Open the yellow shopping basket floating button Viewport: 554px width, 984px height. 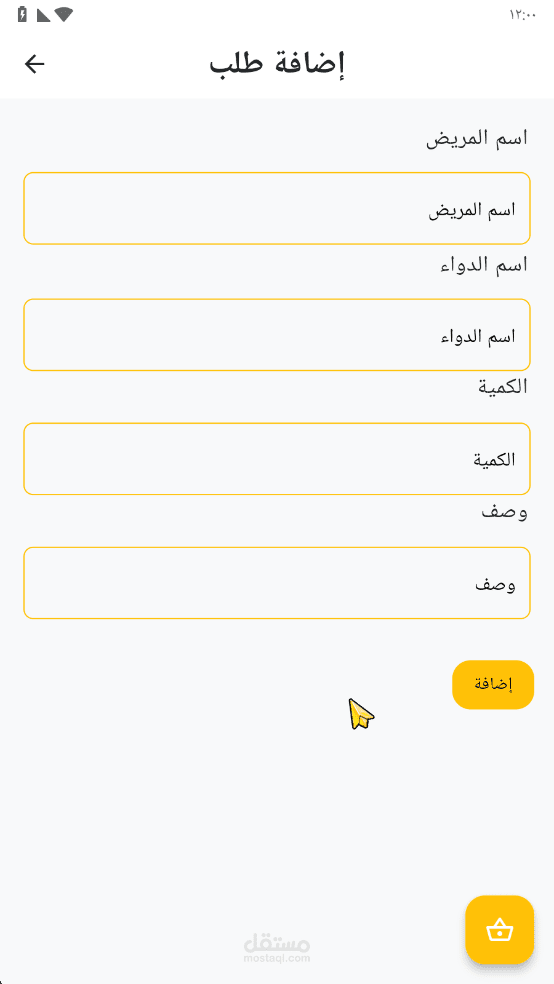tap(499, 929)
